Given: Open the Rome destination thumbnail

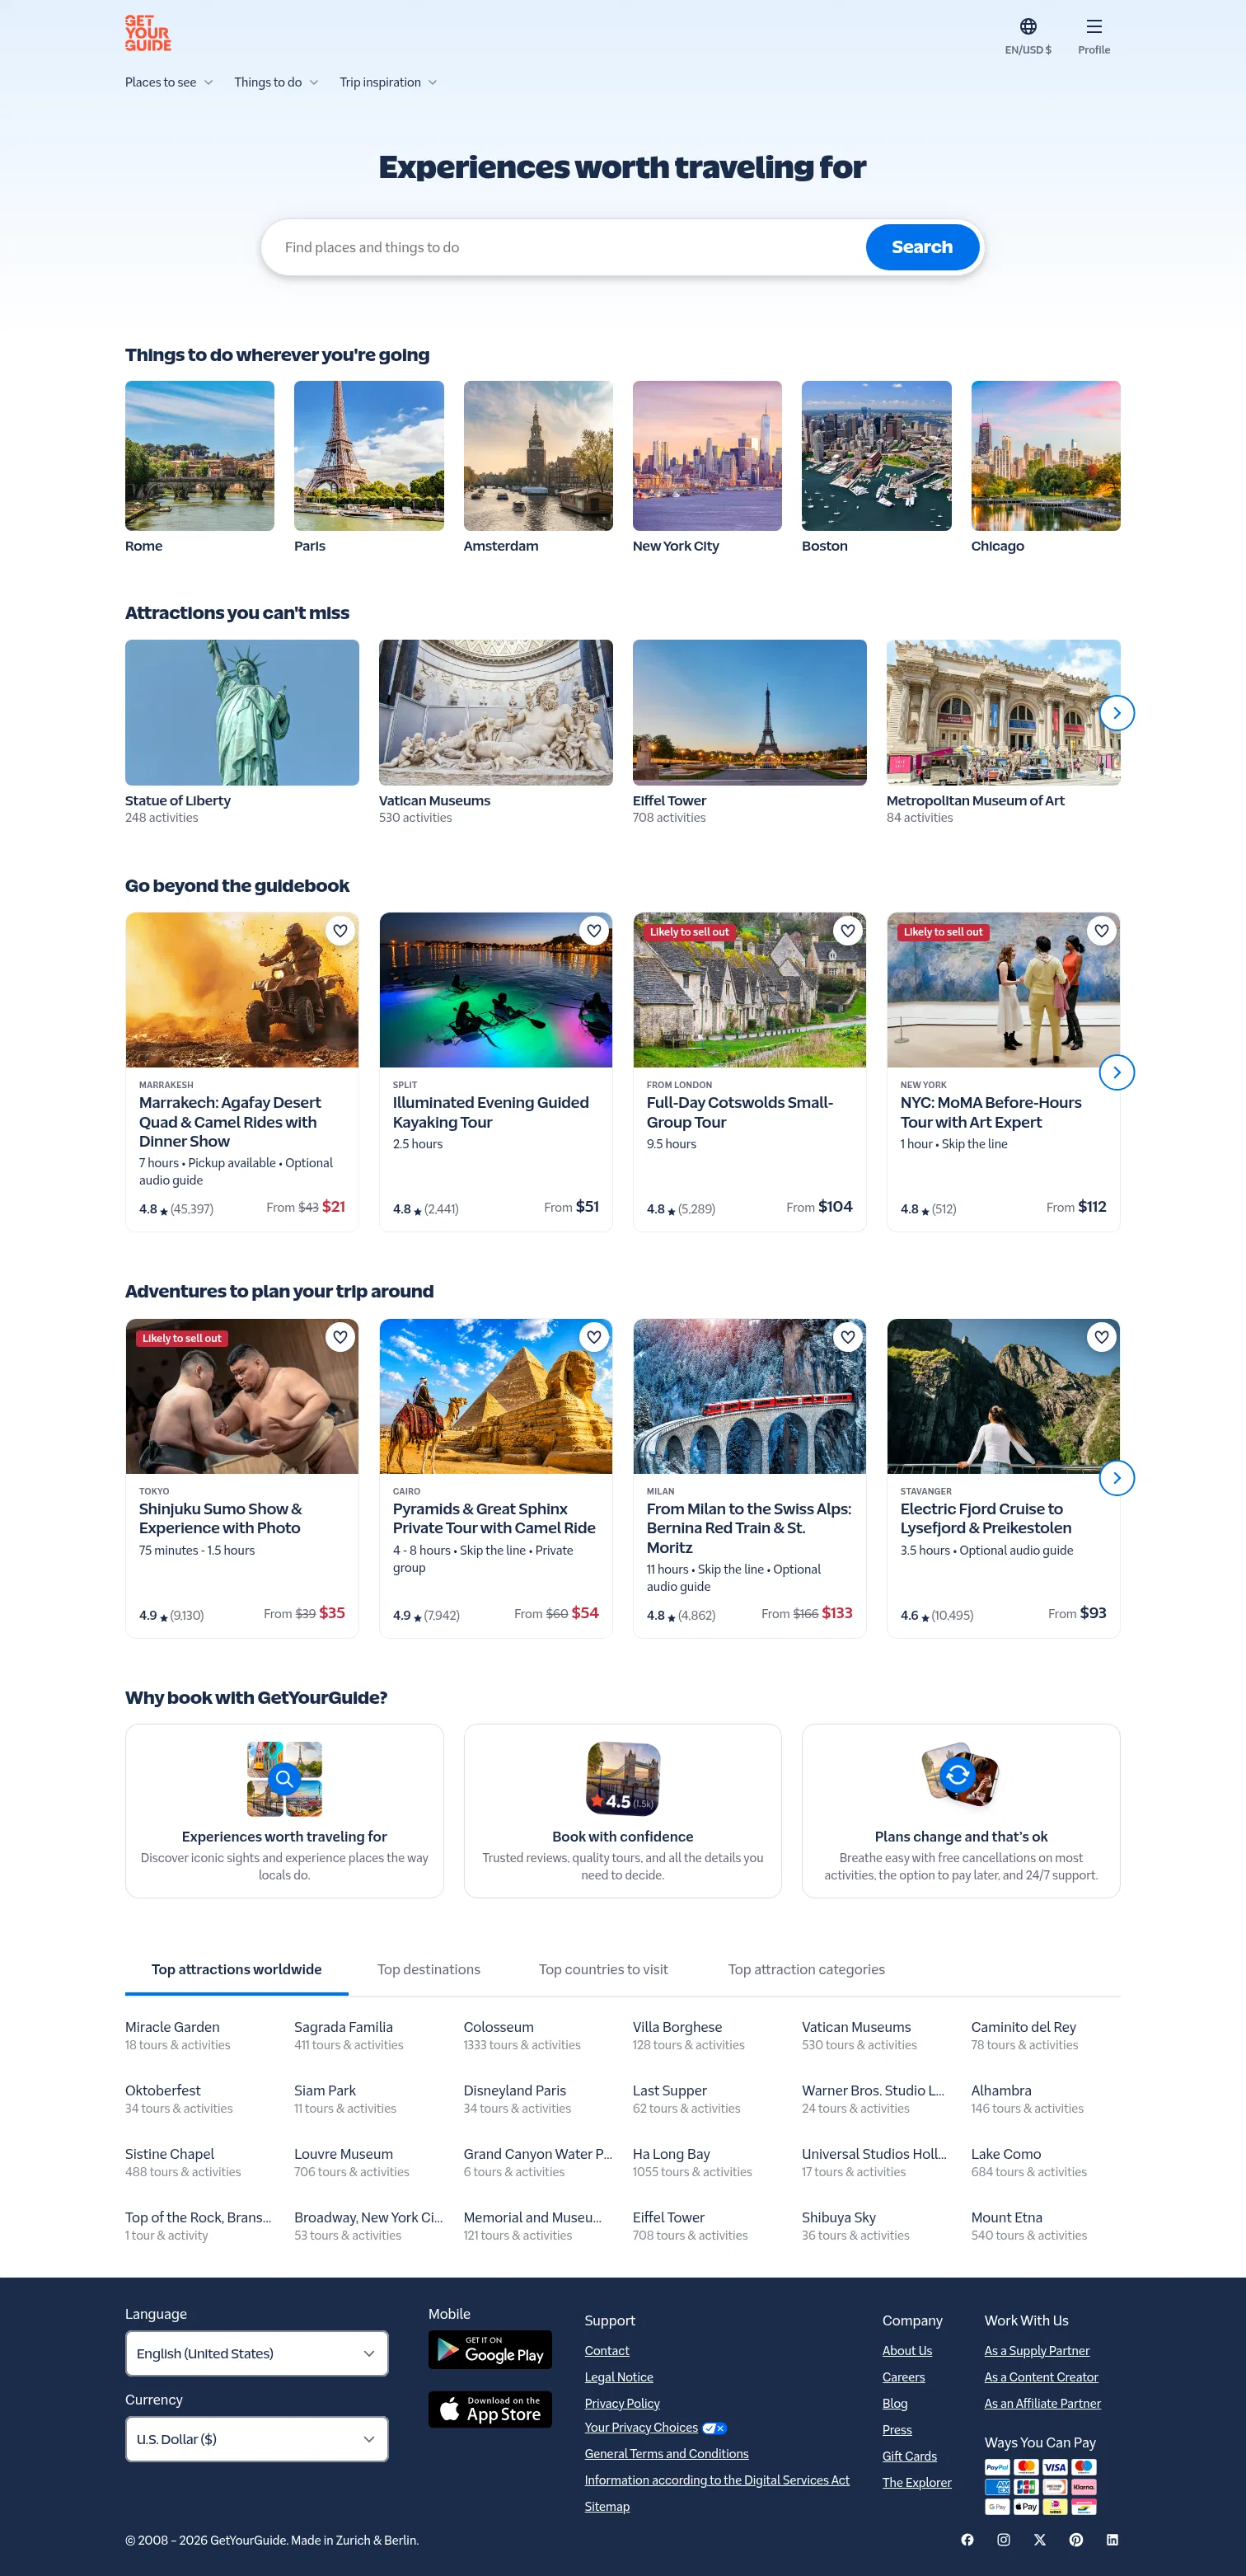Looking at the screenshot, I should click(199, 455).
